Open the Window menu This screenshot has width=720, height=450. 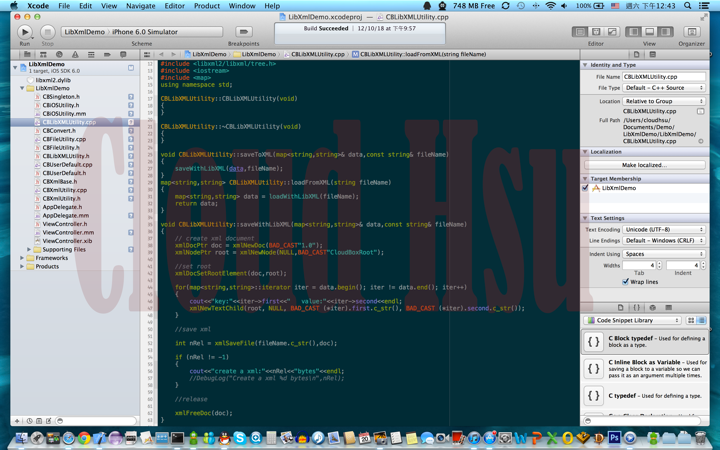pyautogui.click(x=242, y=6)
